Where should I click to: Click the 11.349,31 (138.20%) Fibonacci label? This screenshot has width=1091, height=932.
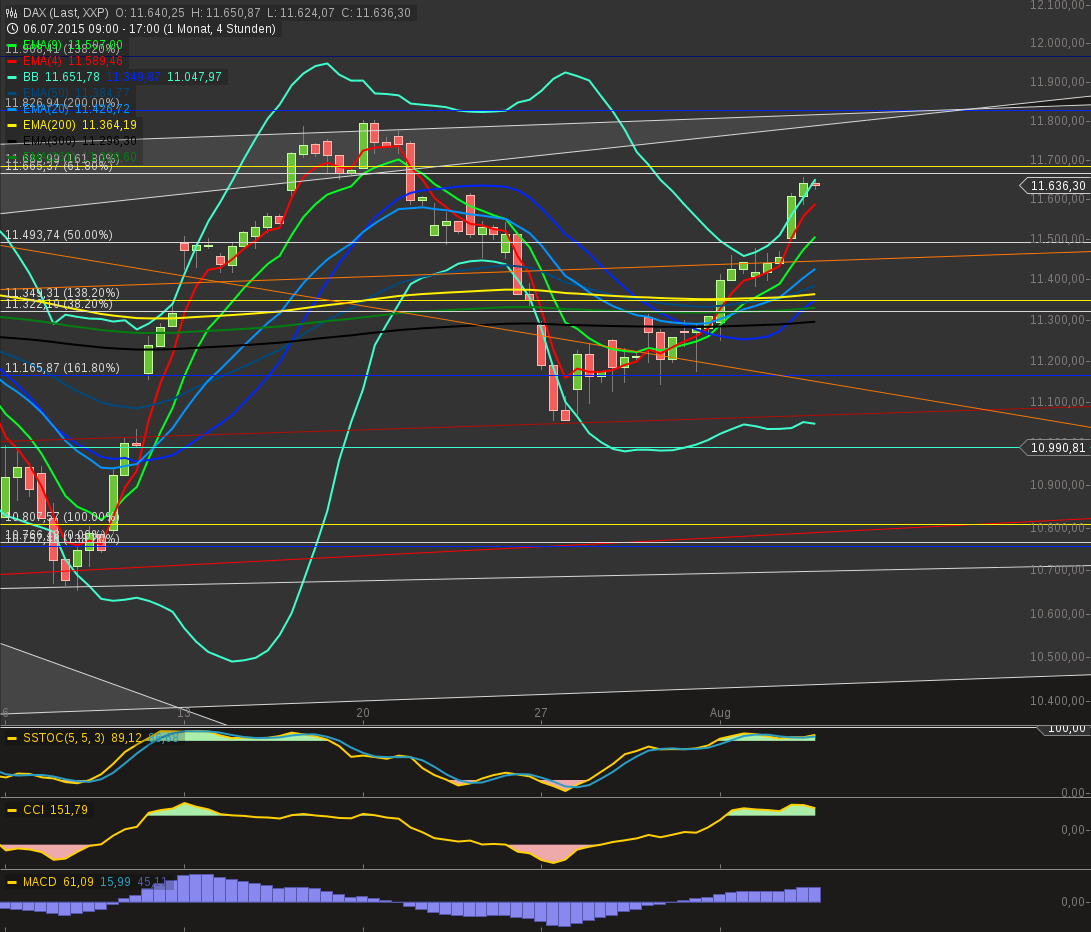(x=63, y=293)
